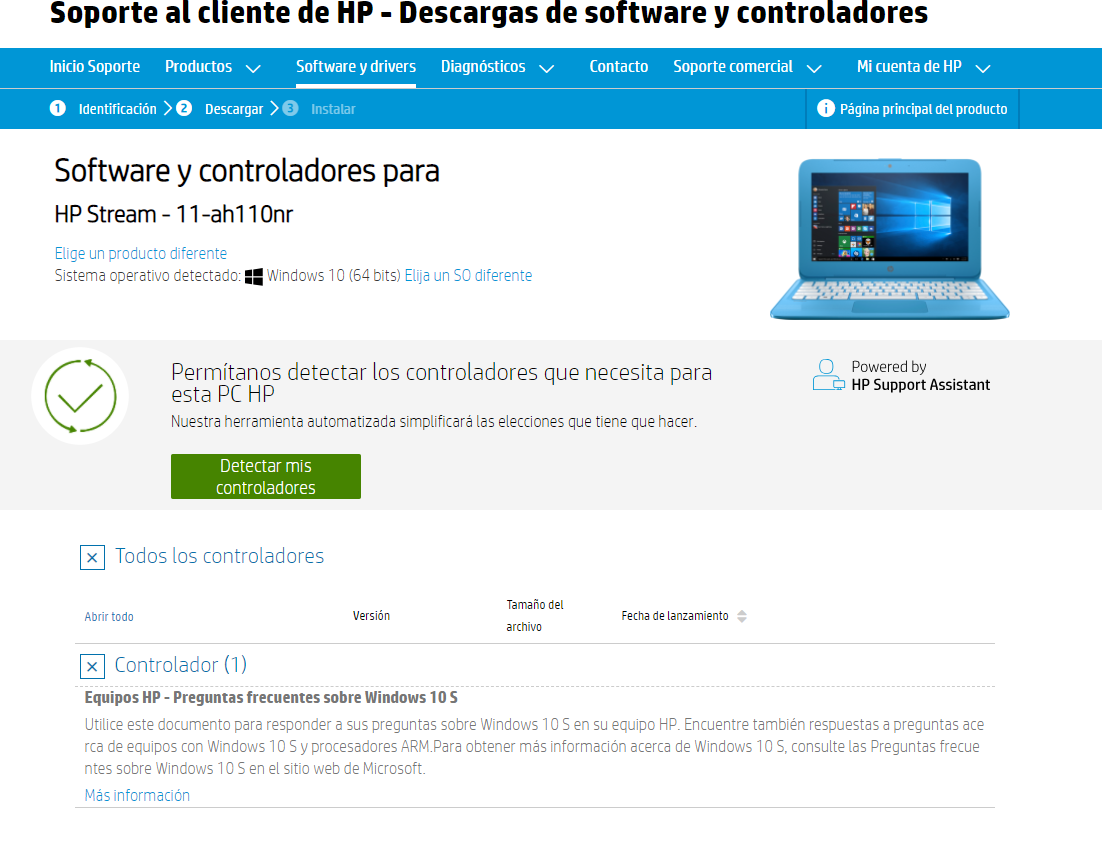Open Página principal del producto

(923, 109)
